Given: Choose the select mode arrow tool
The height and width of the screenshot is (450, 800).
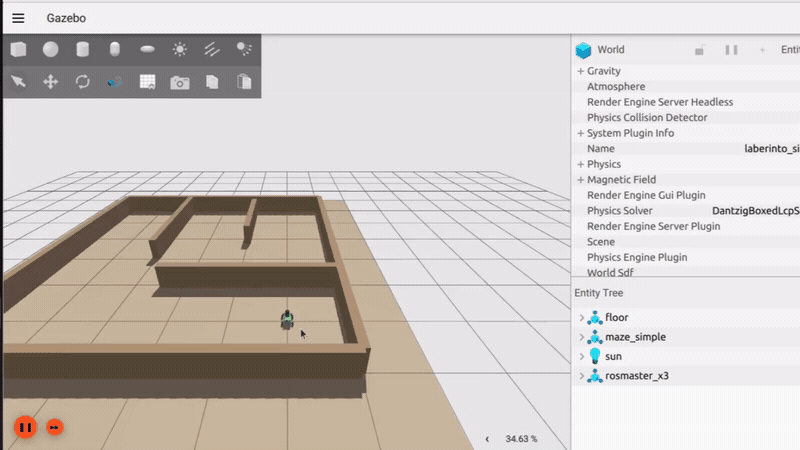Looking at the screenshot, I should click(x=18, y=82).
